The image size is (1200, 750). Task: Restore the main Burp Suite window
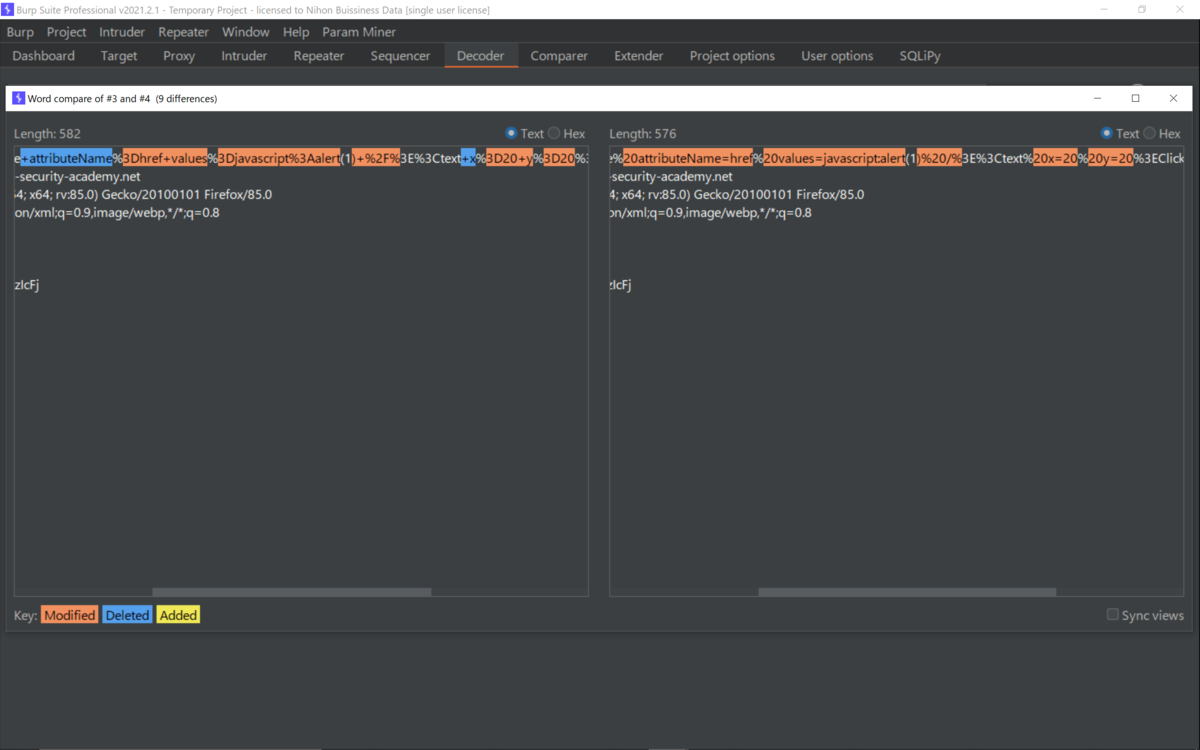(x=1142, y=9)
